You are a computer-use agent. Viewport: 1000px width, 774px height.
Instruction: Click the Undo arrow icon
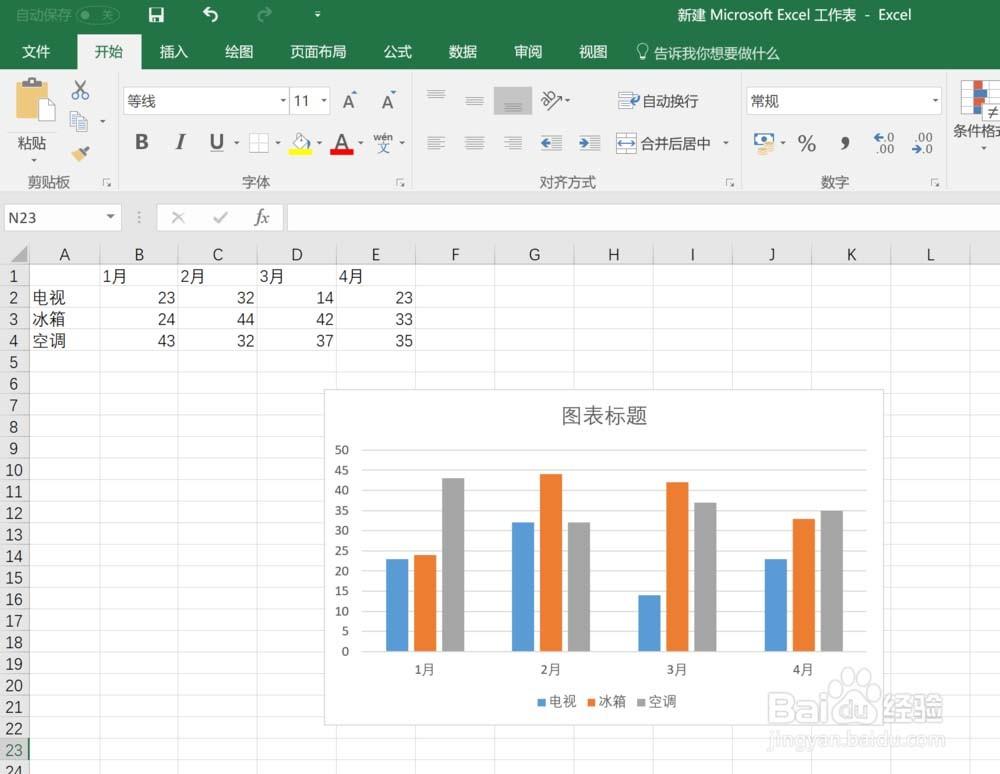(209, 15)
